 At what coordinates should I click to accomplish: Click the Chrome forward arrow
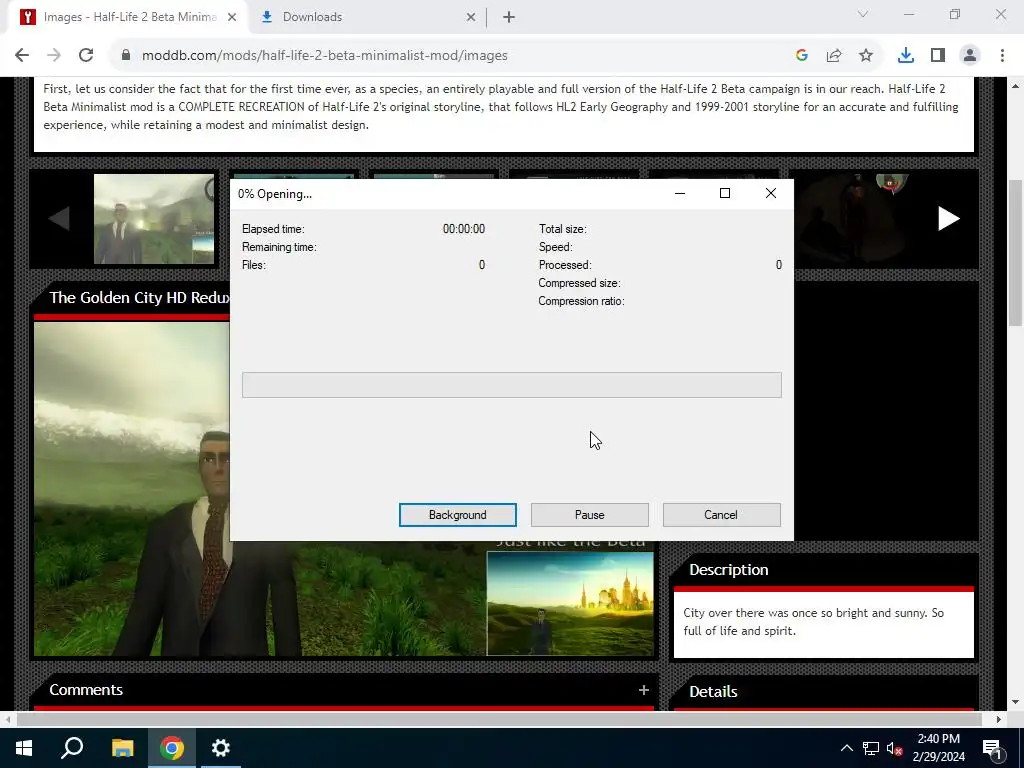tap(54, 56)
